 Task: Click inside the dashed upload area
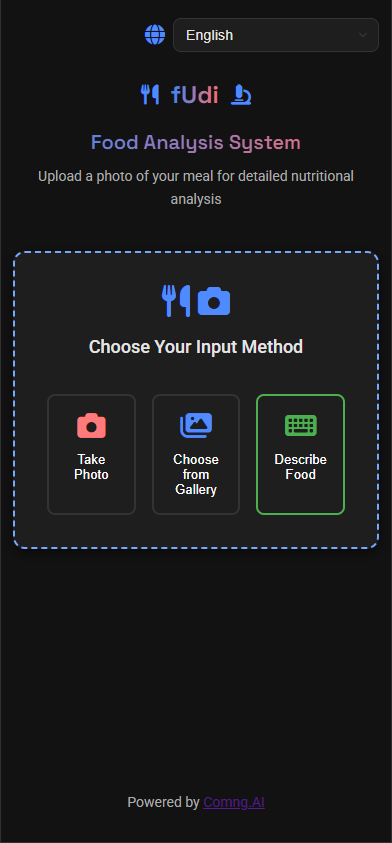[x=196, y=538]
